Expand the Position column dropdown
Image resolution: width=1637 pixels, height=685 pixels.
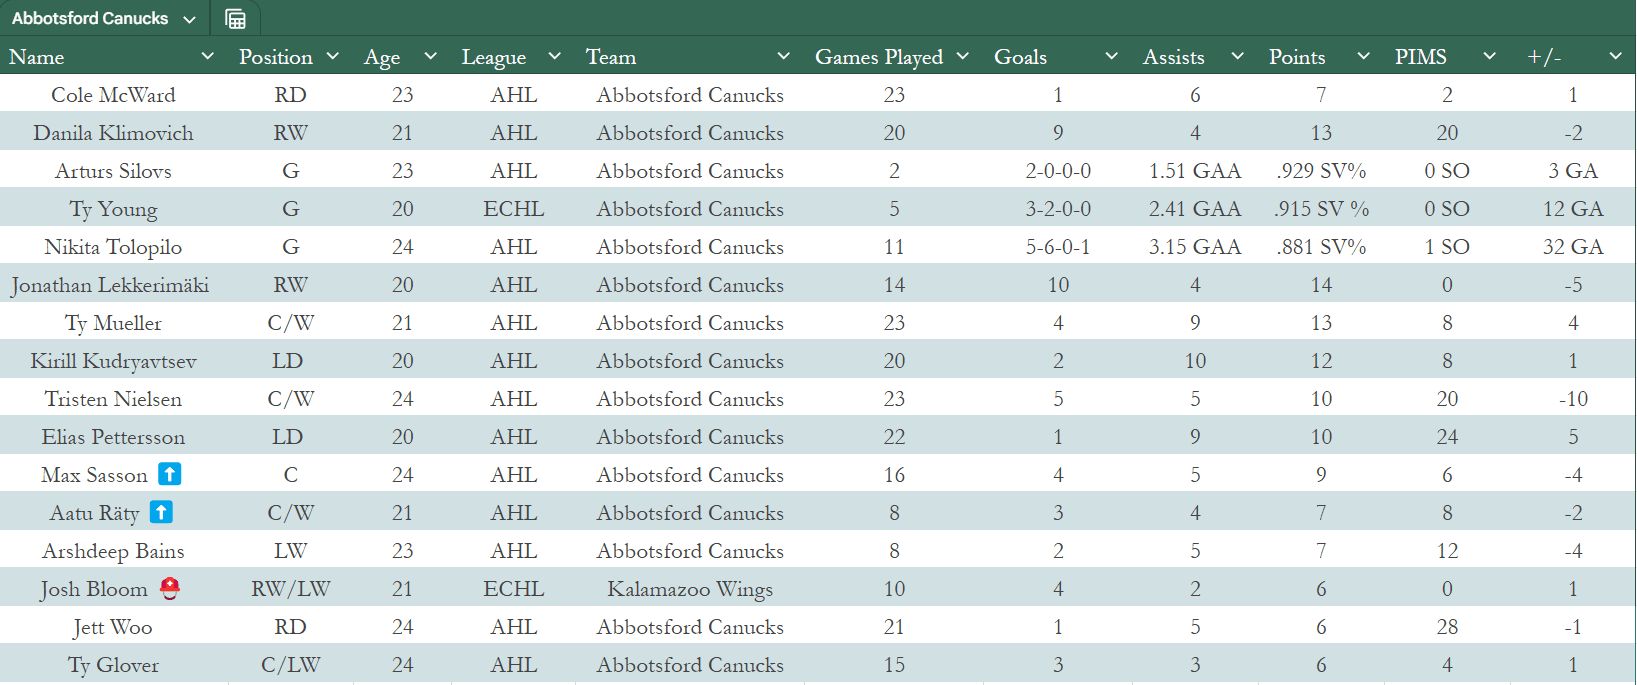333,56
